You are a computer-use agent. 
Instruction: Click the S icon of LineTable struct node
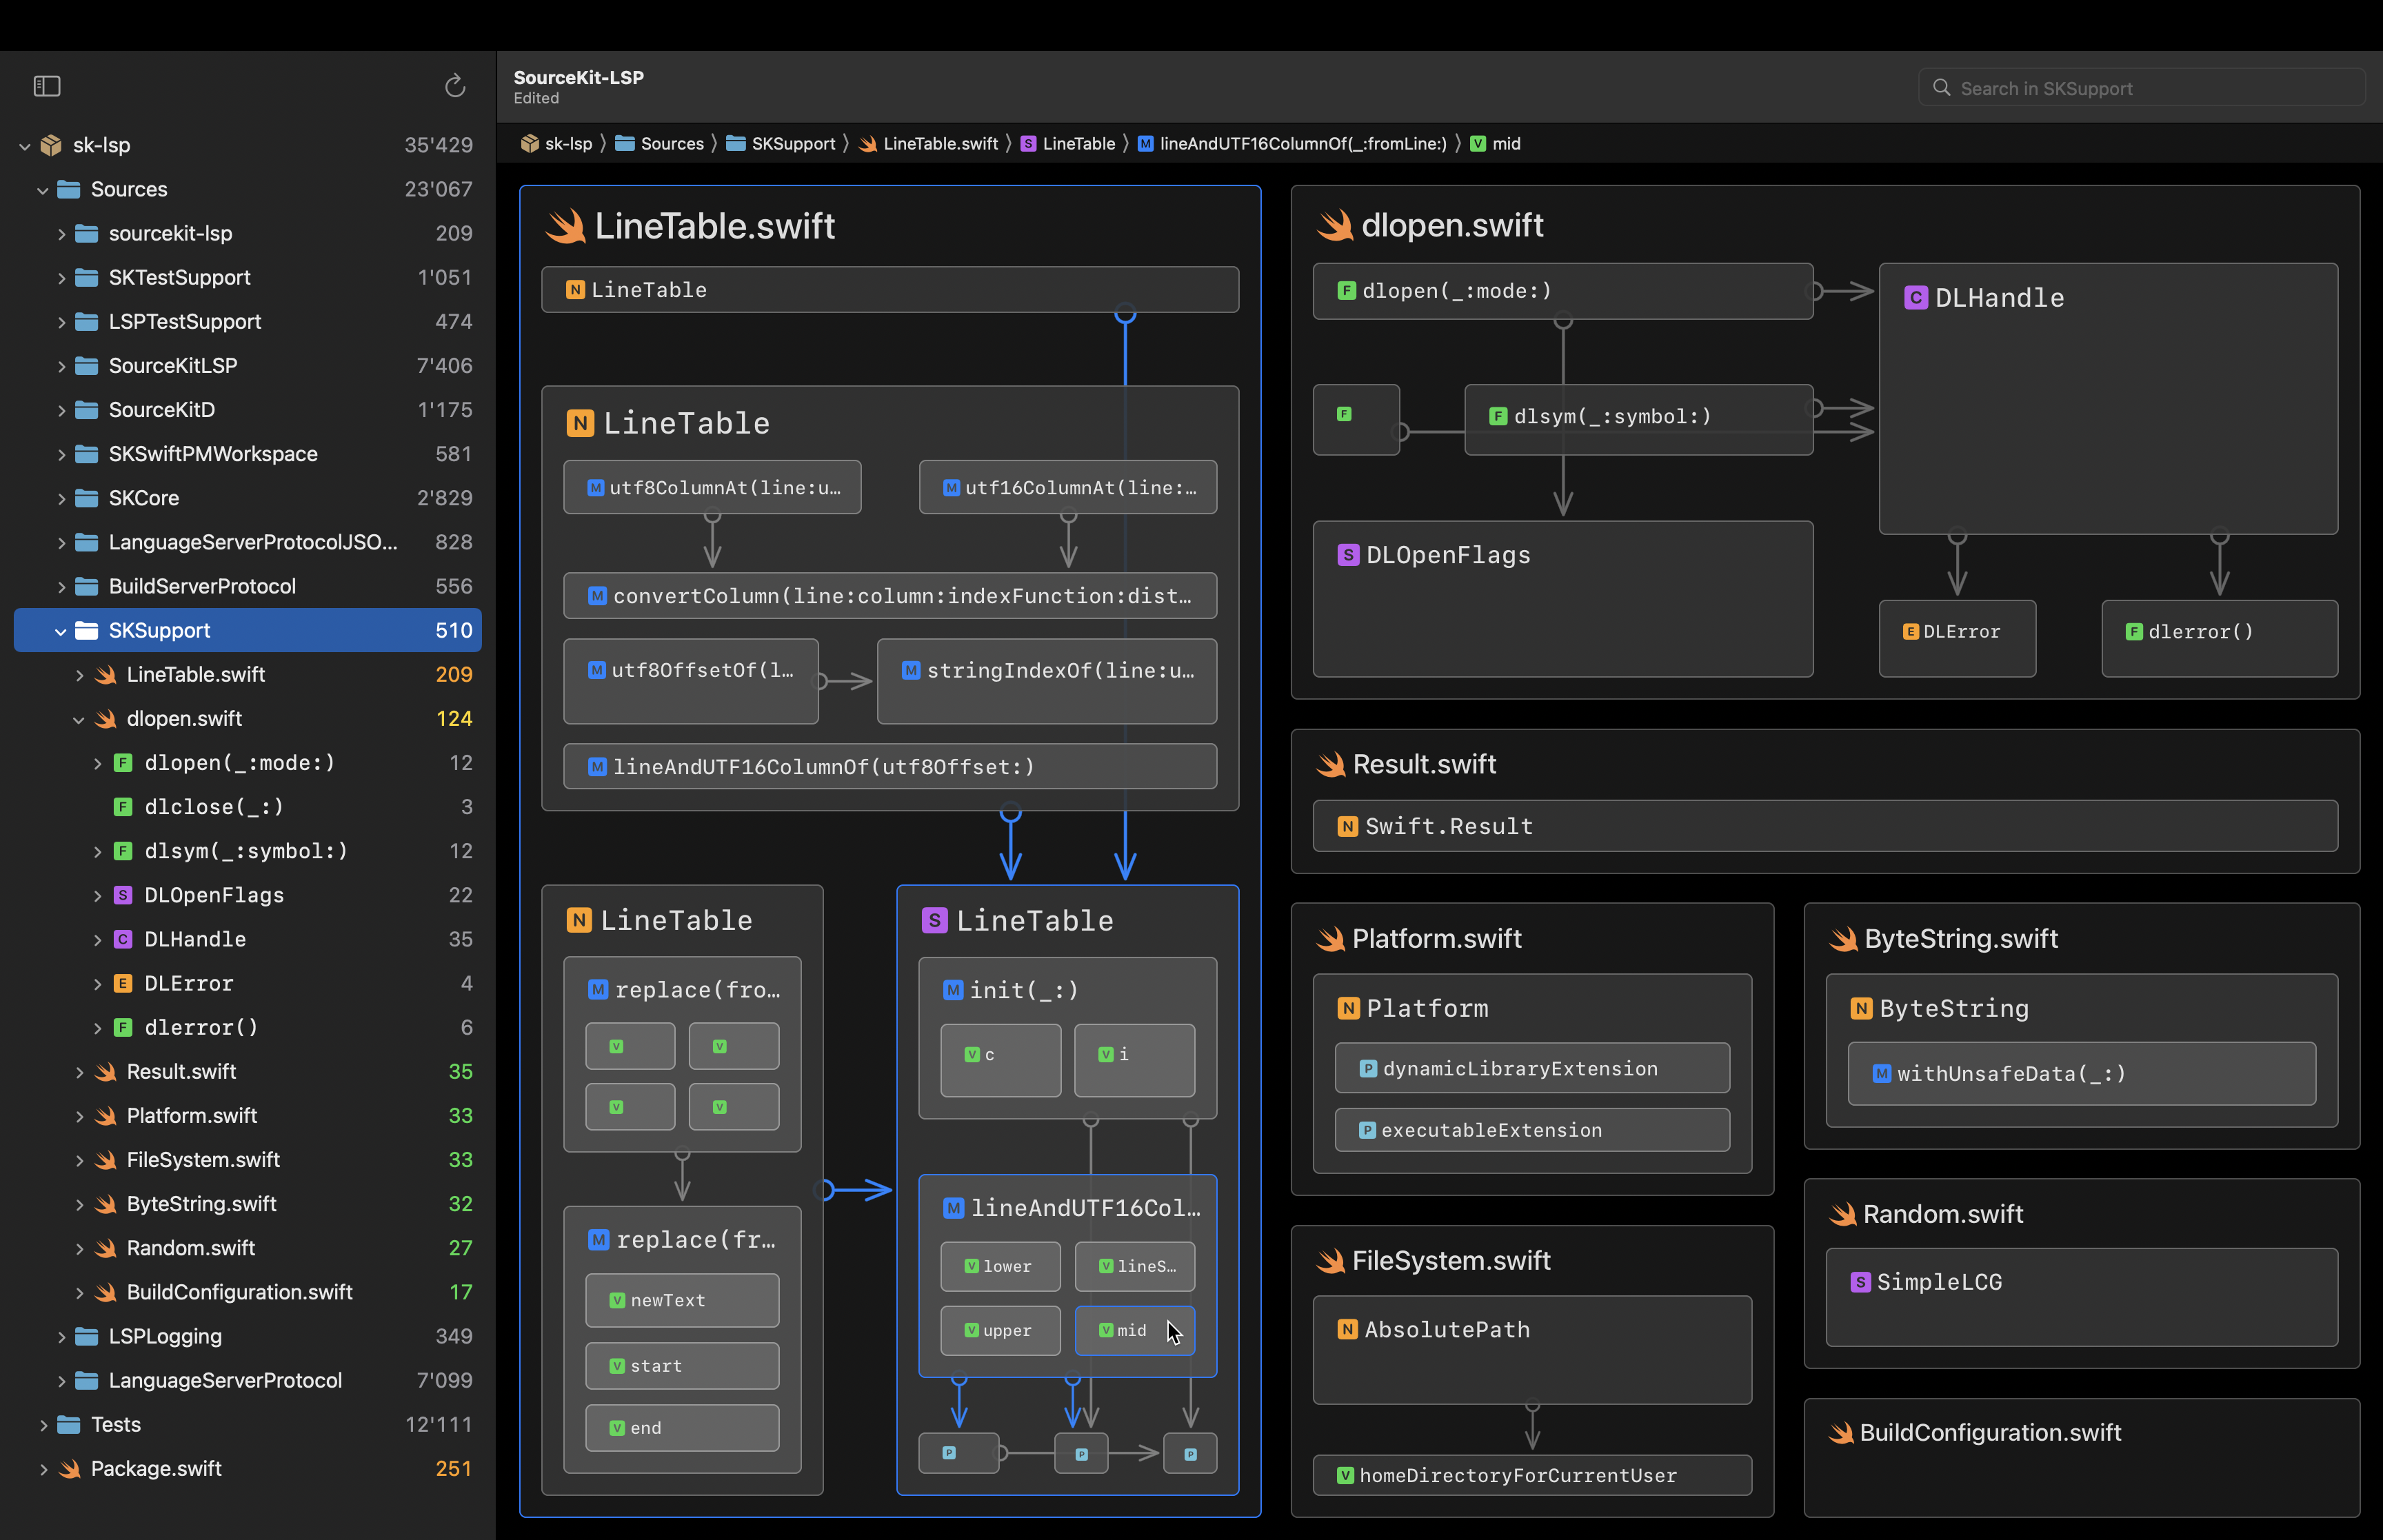[x=934, y=920]
